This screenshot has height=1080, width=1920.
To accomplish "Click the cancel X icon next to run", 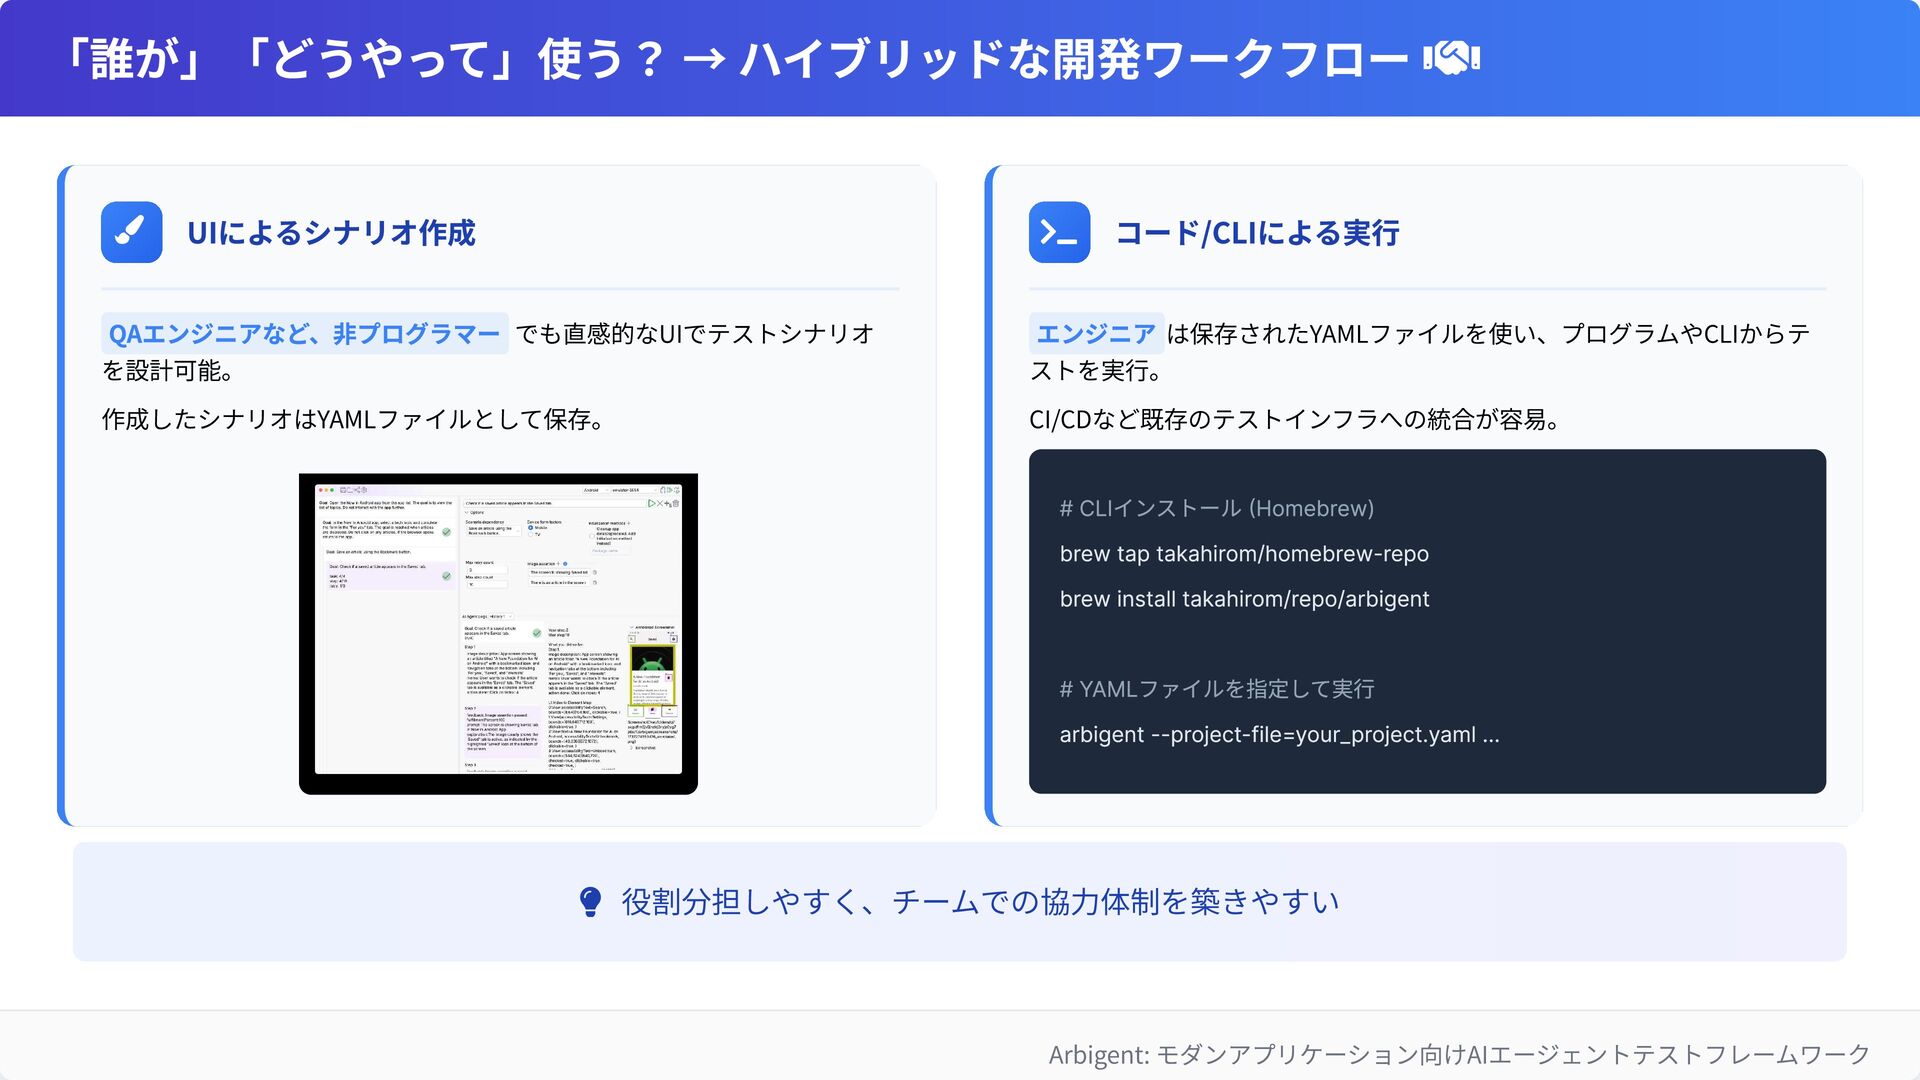I will (660, 503).
